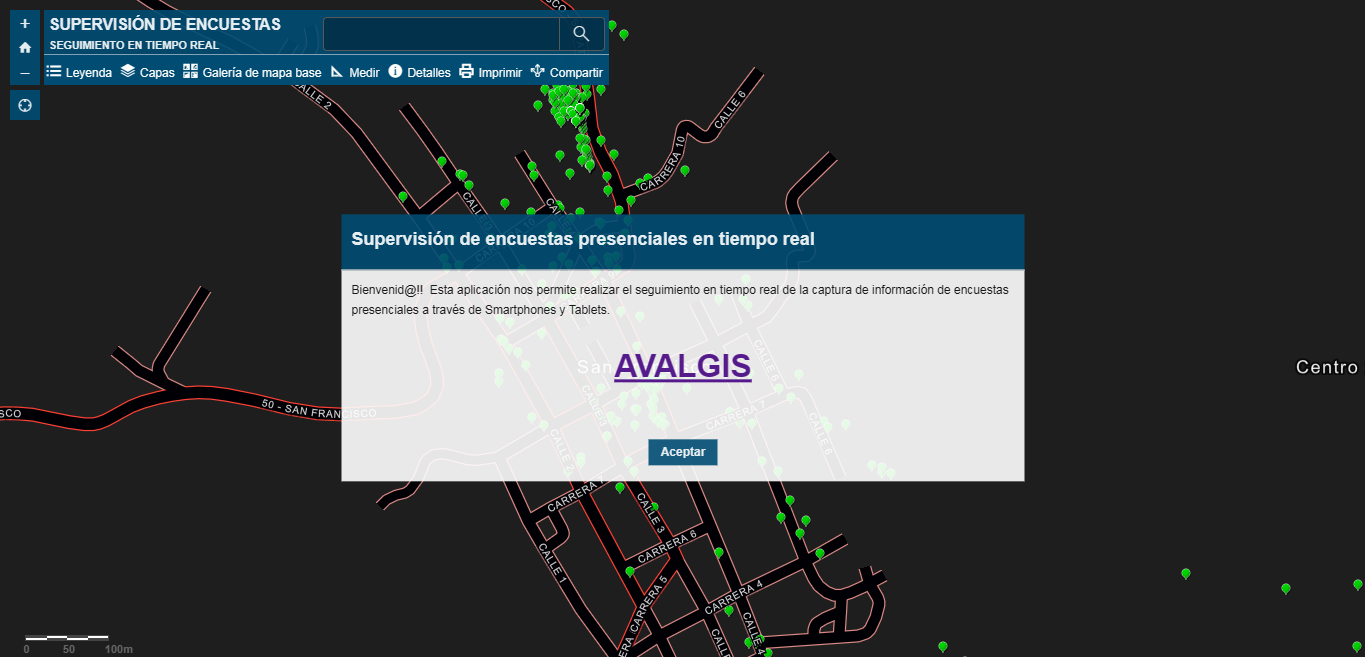Image resolution: width=1365 pixels, height=657 pixels.
Task: Zoom out with the minus button
Action: (25, 73)
